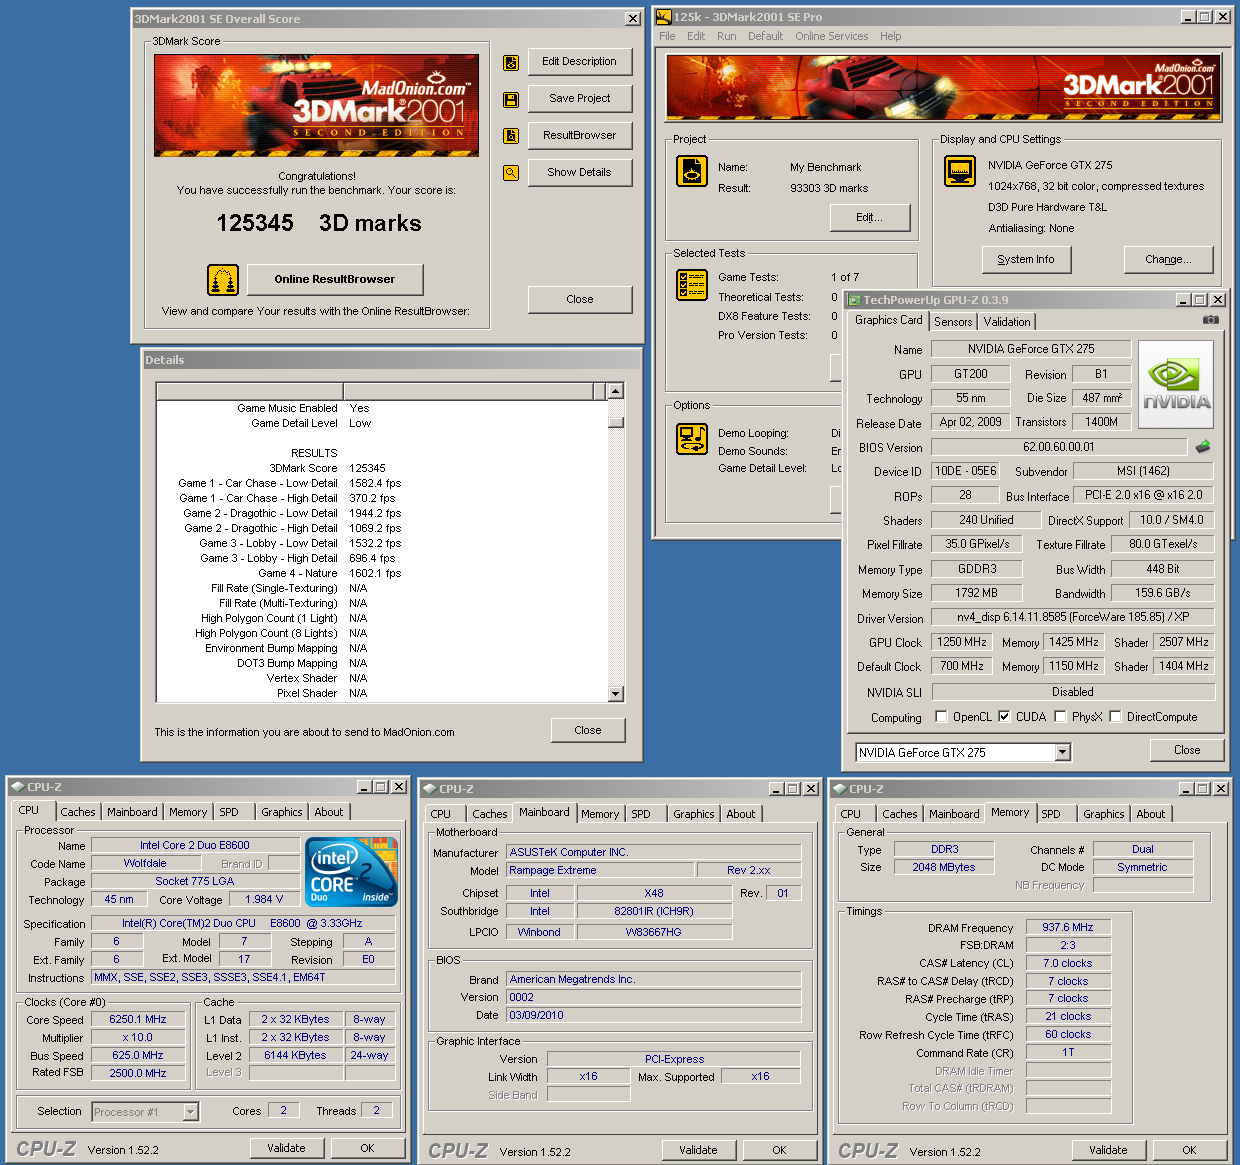Click the Details list scrollbar thumb
Screen dimensions: 1240x1165
click(616, 421)
